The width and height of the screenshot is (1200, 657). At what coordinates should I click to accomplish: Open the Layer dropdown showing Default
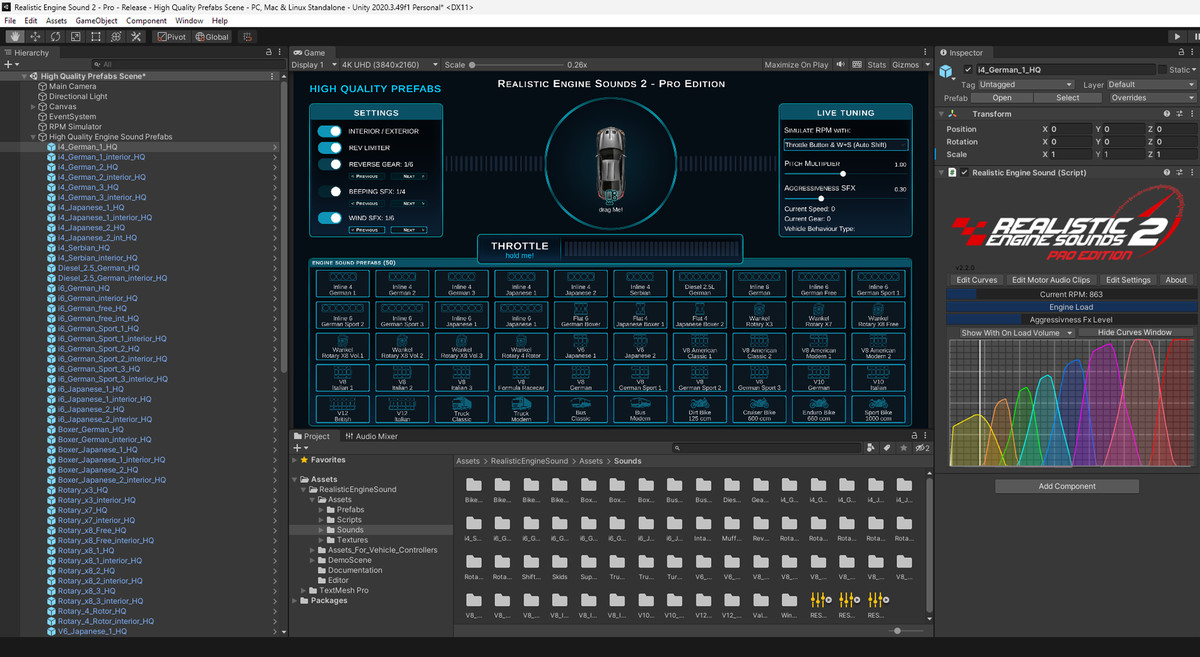point(1150,85)
